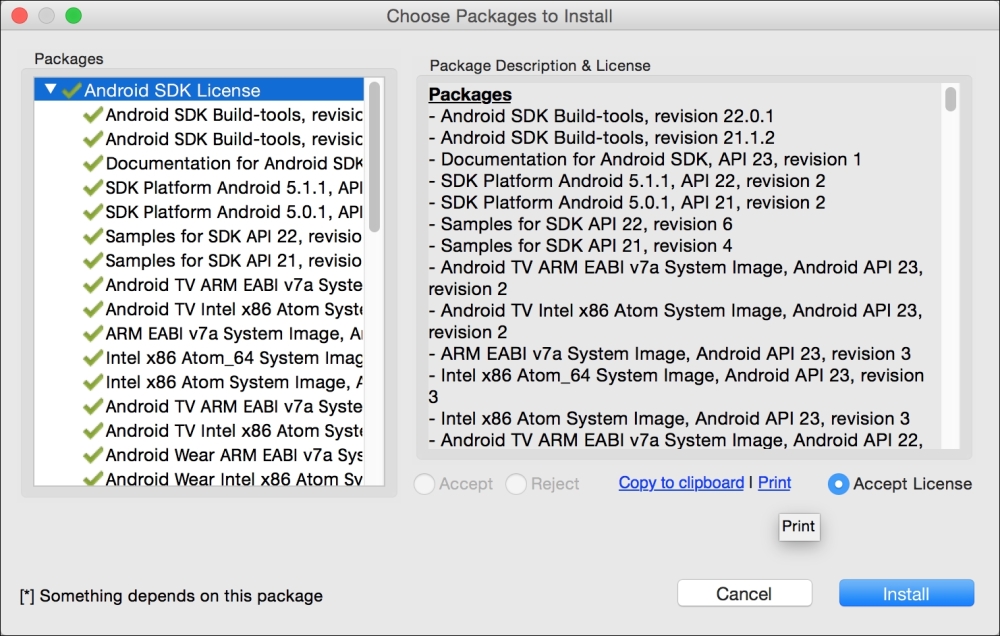Select the Accept radio button
The image size is (1000, 636).
pyautogui.click(x=425, y=484)
